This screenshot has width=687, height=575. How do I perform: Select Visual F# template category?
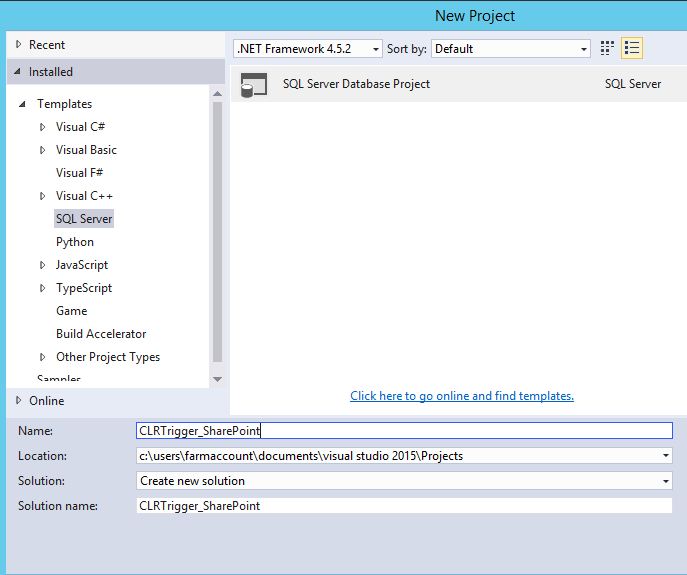click(x=79, y=173)
